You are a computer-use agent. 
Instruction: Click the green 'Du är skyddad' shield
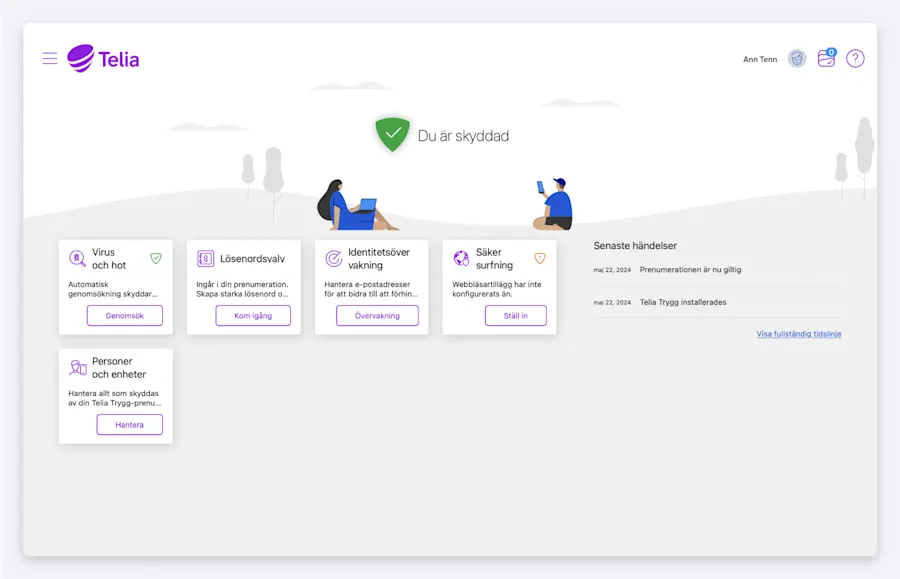click(x=392, y=132)
